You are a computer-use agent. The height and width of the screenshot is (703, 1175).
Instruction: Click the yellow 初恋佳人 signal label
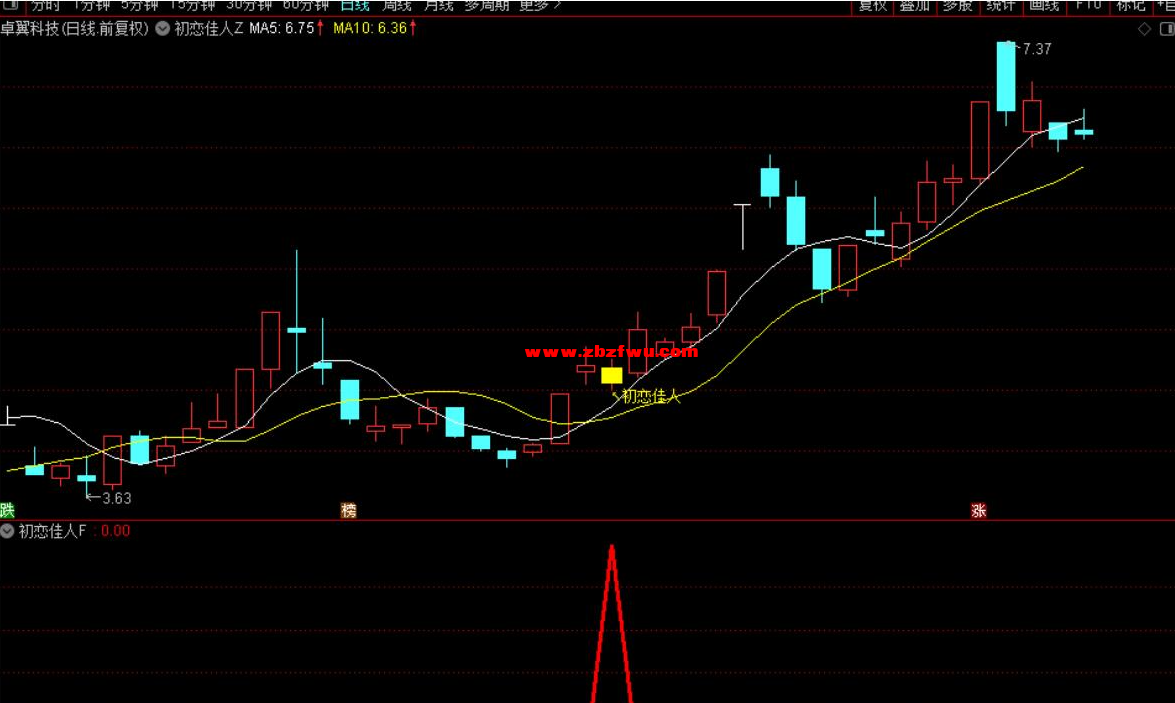[x=651, y=396]
